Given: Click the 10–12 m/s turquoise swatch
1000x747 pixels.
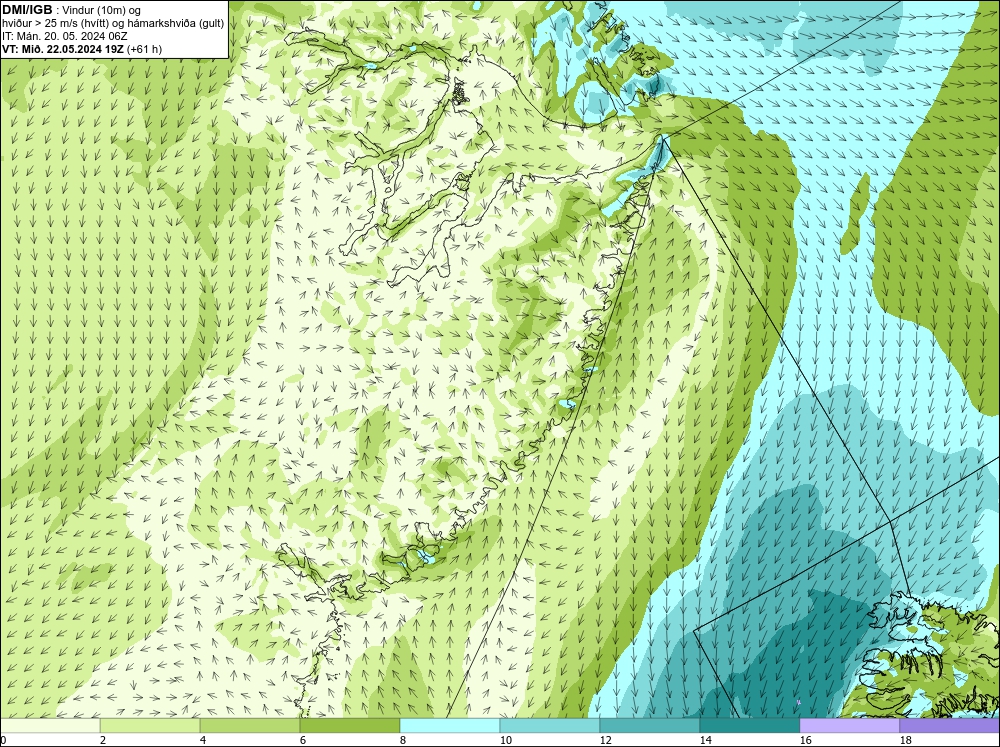Looking at the screenshot, I should coord(550,725).
